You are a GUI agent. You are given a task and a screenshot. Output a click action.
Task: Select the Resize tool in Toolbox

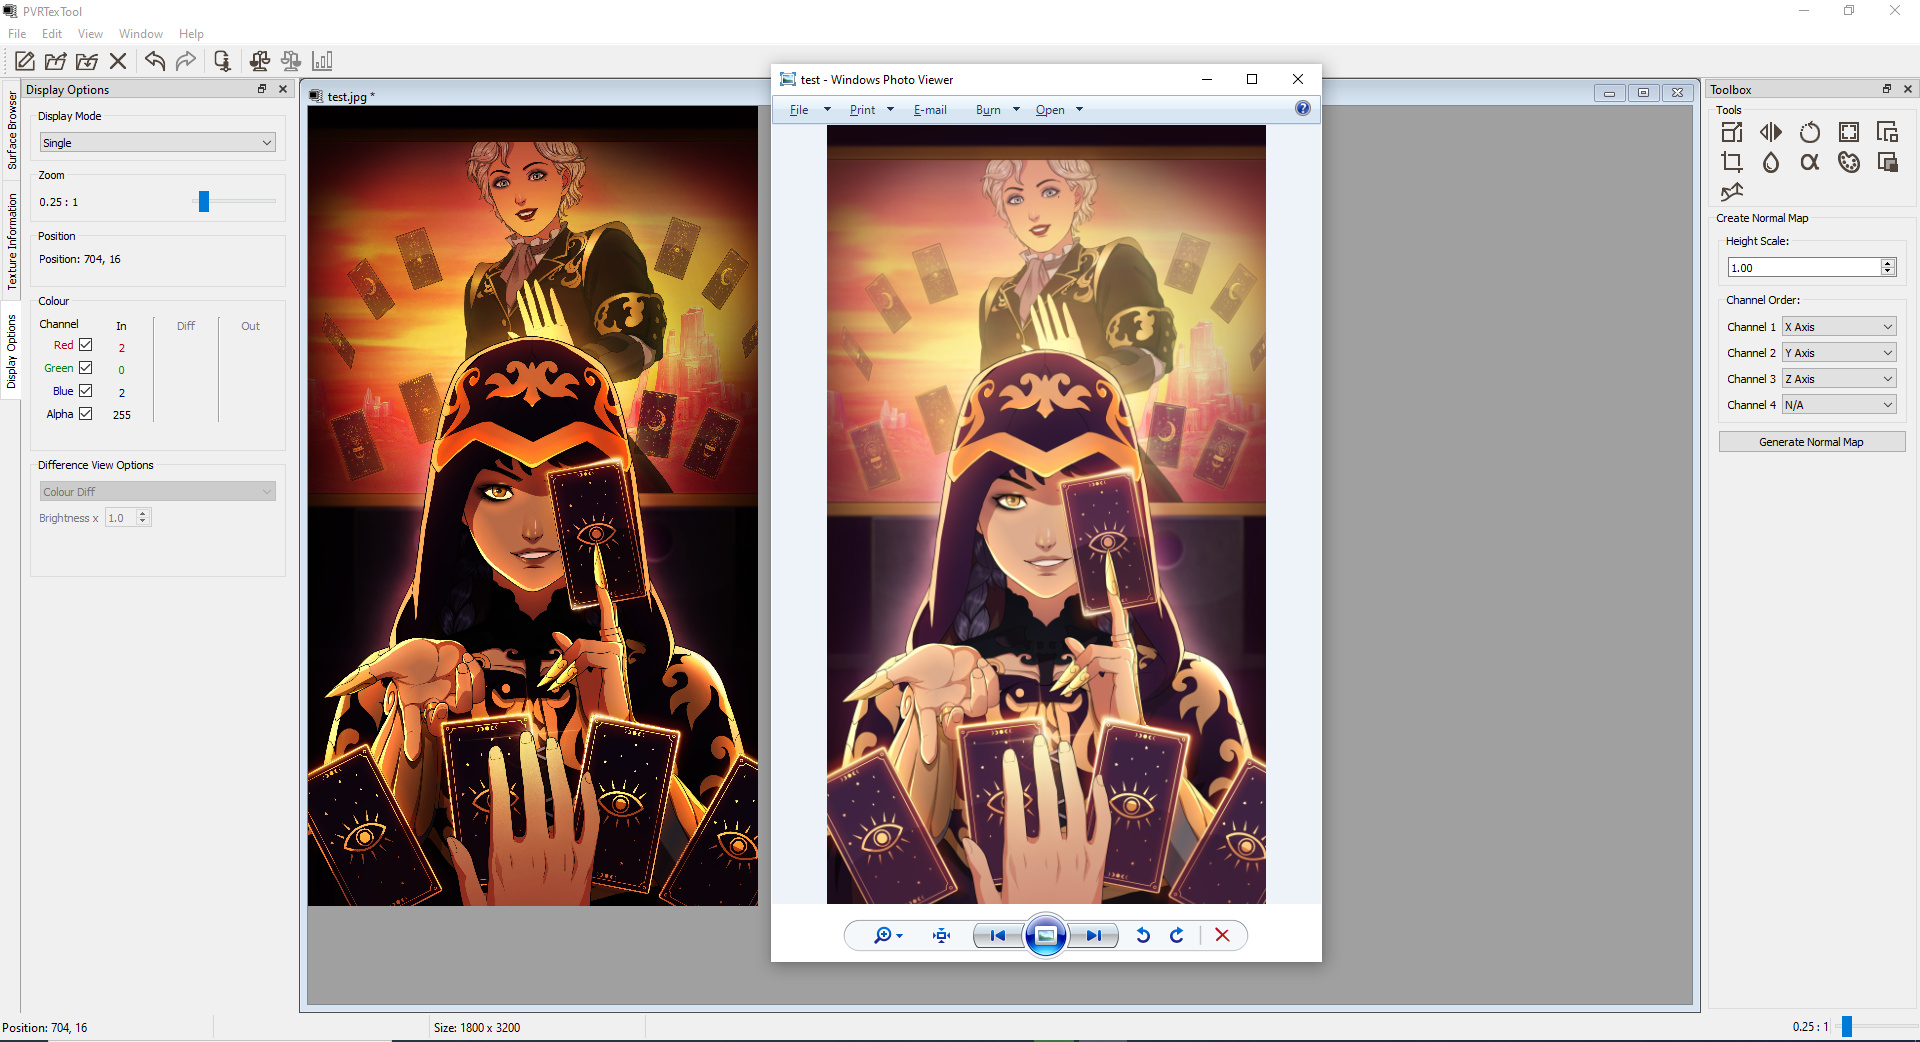[1732, 132]
